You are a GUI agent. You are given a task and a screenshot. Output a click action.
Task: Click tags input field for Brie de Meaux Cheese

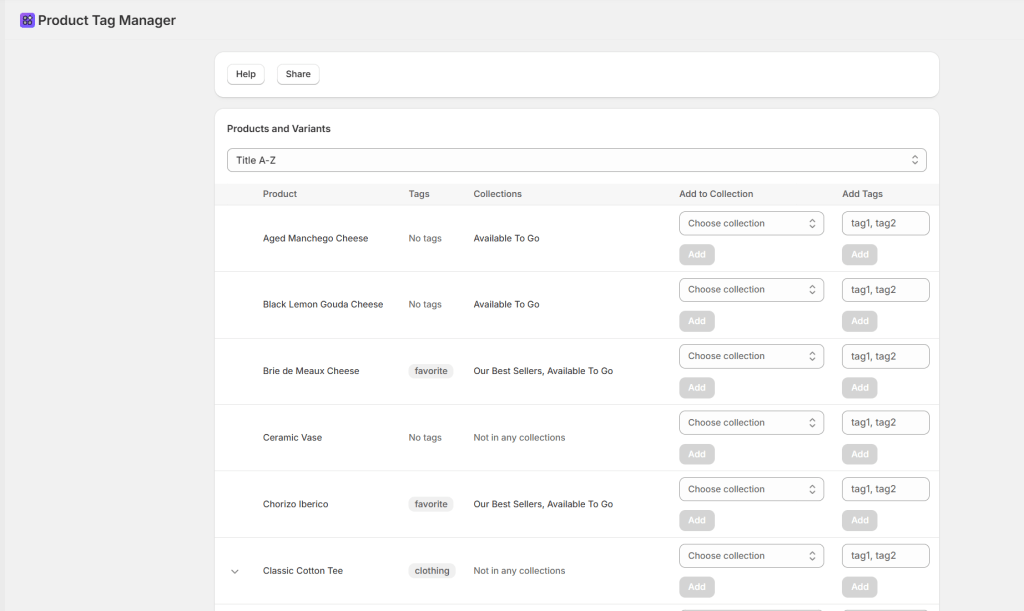coord(885,356)
